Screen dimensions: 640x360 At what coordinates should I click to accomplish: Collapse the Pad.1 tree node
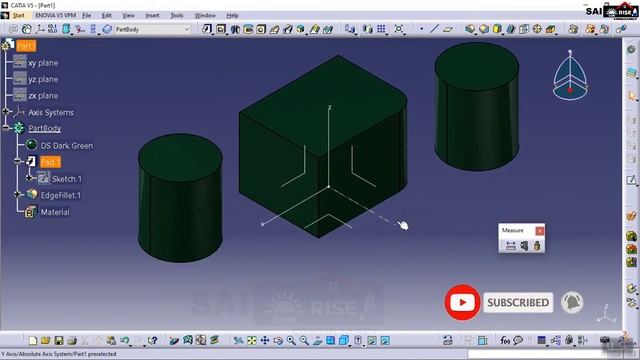tap(17, 161)
